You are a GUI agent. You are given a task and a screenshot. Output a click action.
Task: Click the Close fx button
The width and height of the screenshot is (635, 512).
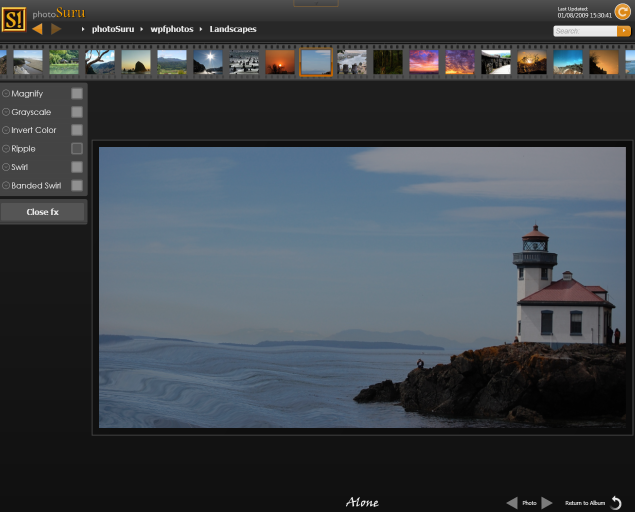coord(43,212)
